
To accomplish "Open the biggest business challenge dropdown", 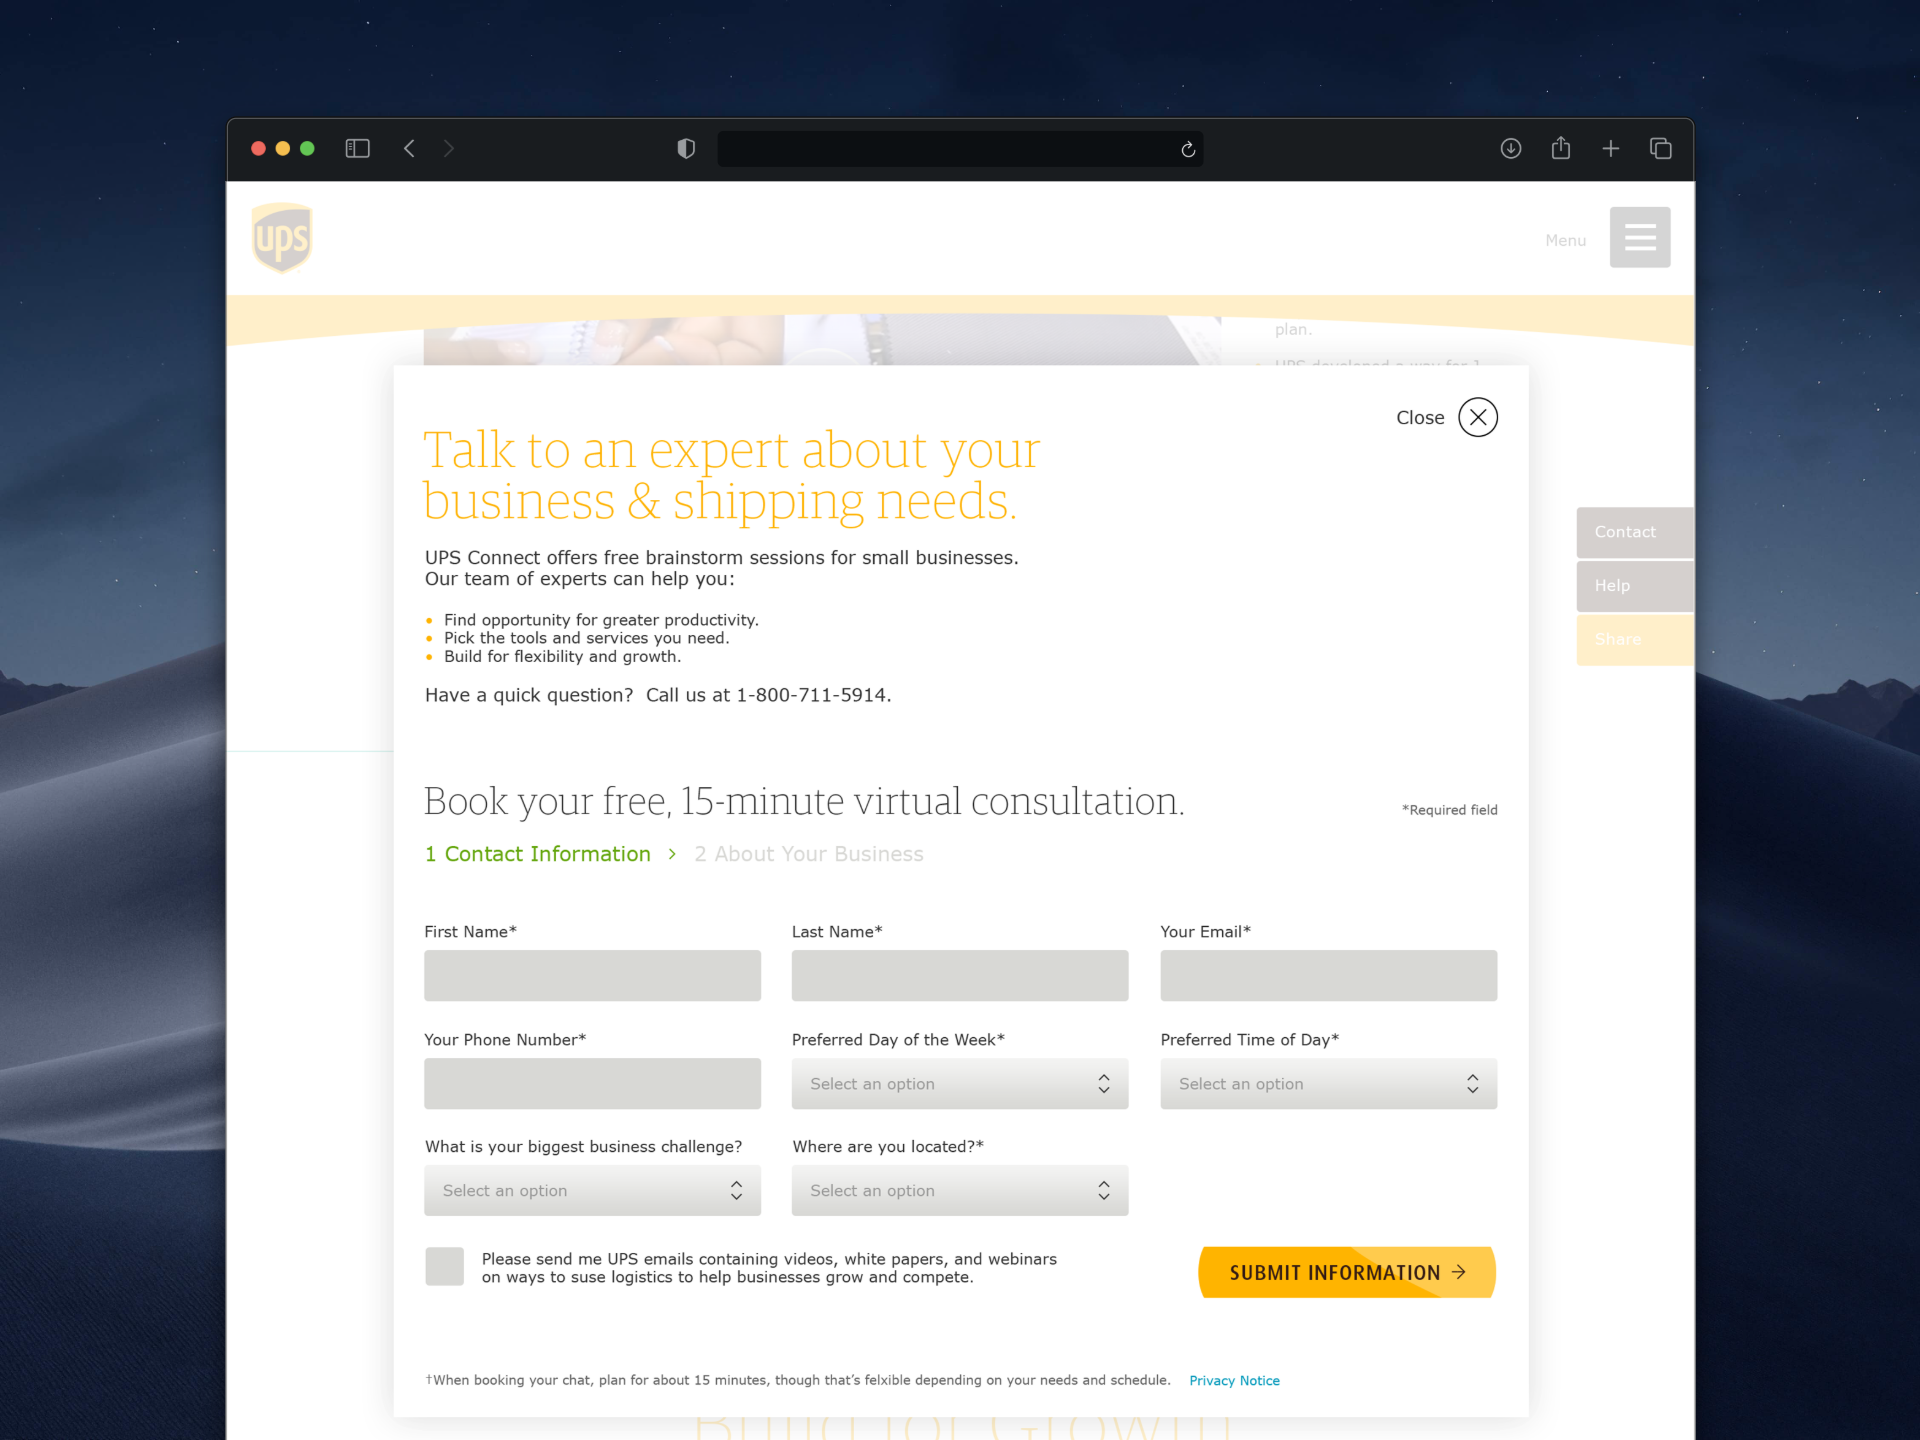I will 592,1191.
